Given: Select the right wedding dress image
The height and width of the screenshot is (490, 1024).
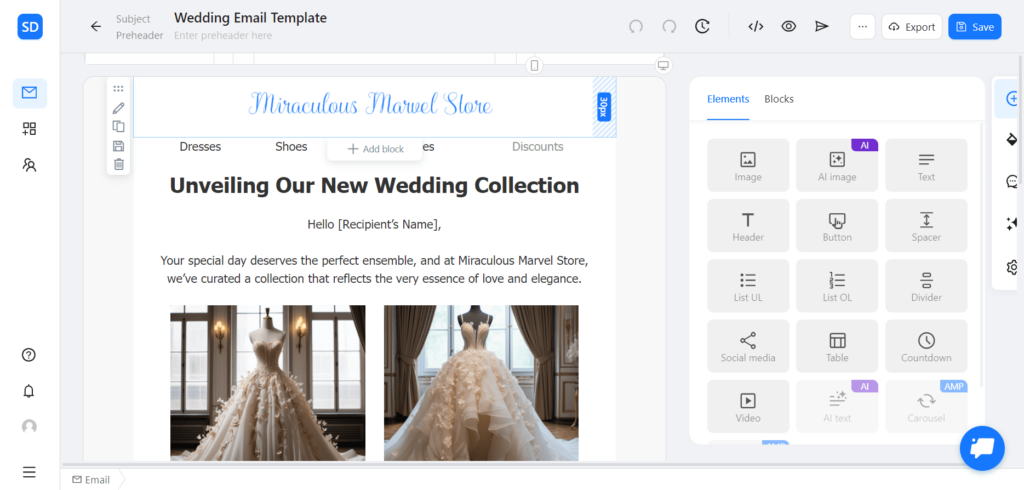Looking at the screenshot, I should pyautogui.click(x=481, y=383).
